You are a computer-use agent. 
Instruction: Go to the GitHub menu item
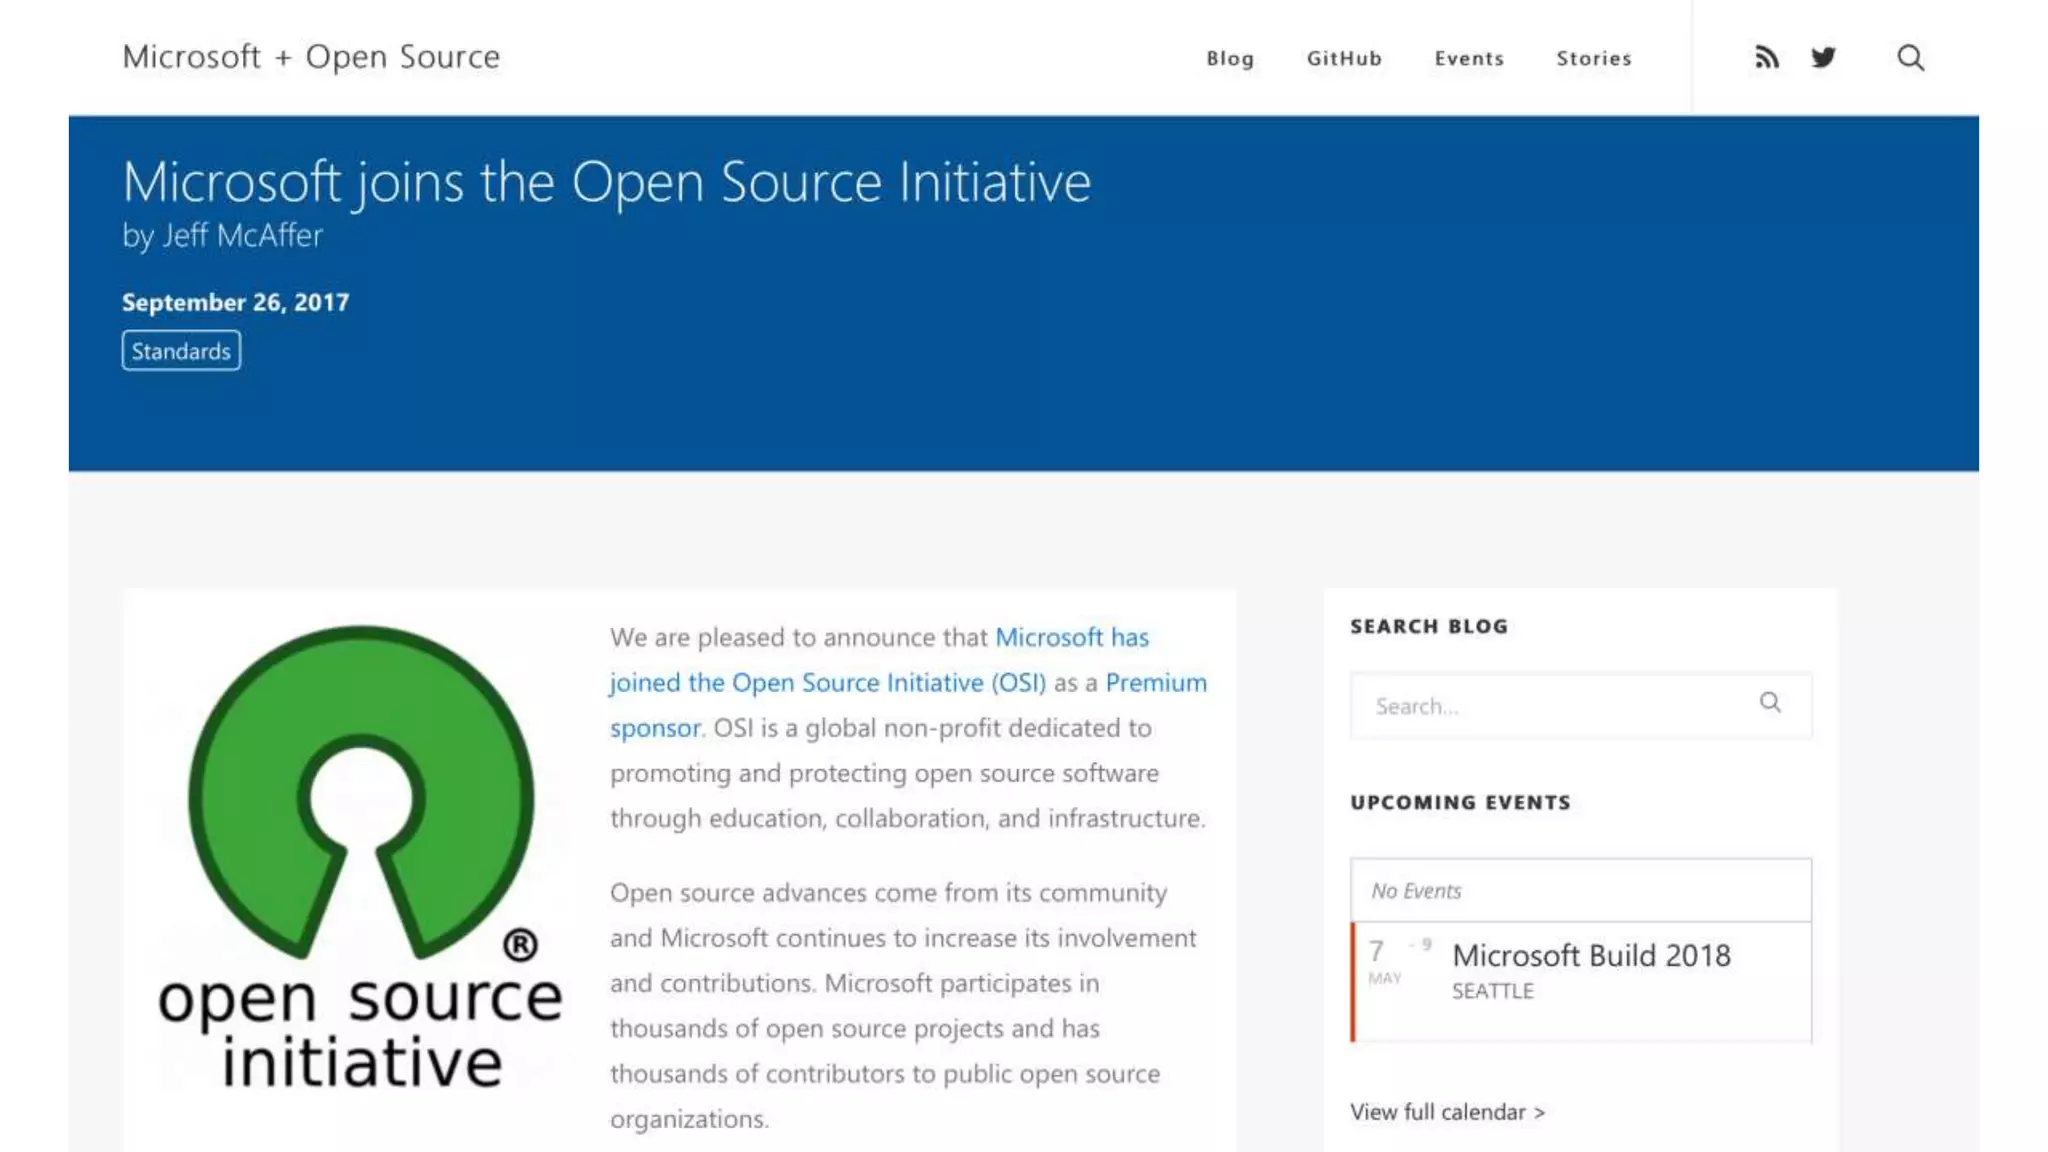pyautogui.click(x=1344, y=58)
